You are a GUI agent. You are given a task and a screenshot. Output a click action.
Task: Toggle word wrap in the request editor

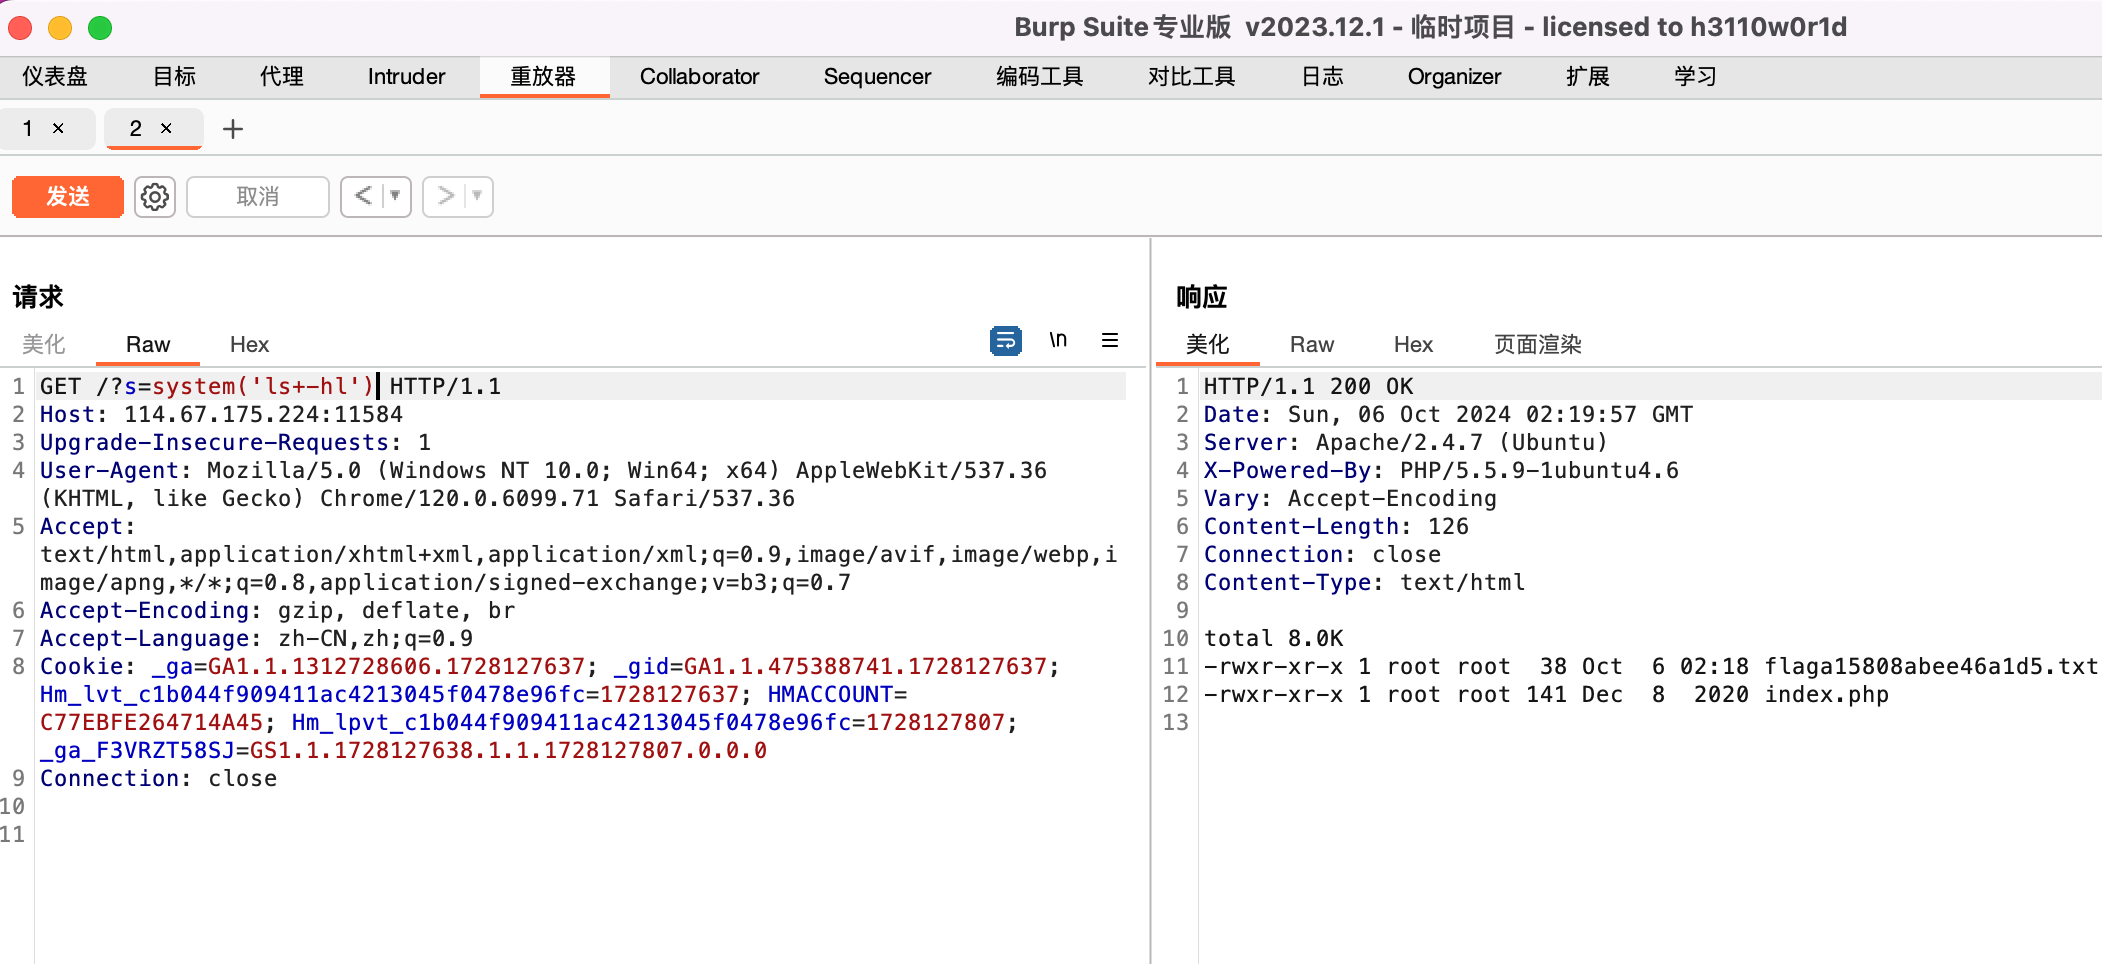tap(1005, 340)
